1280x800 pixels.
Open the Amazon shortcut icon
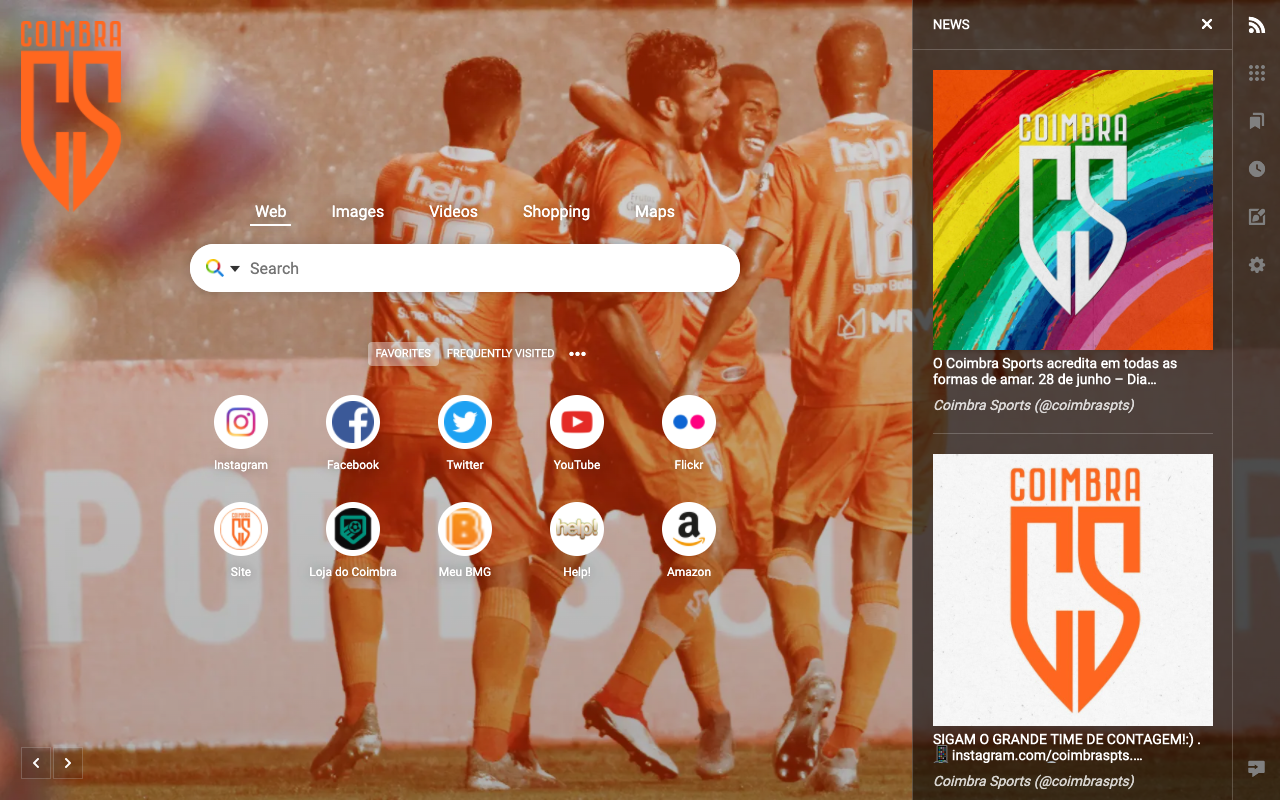tap(689, 529)
